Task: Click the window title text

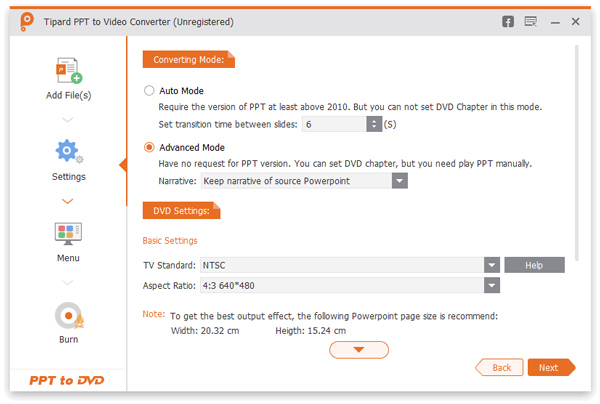Action: click(139, 22)
